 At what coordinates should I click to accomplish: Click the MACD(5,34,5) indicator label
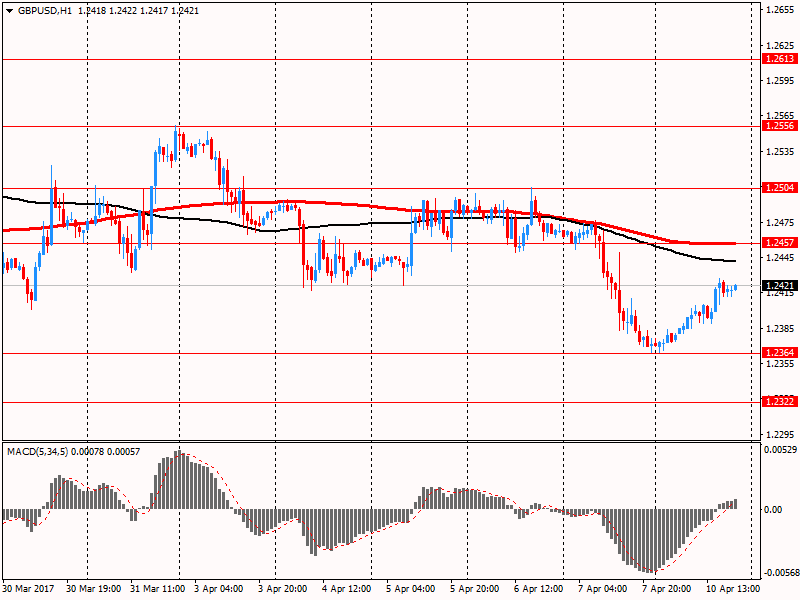38,452
